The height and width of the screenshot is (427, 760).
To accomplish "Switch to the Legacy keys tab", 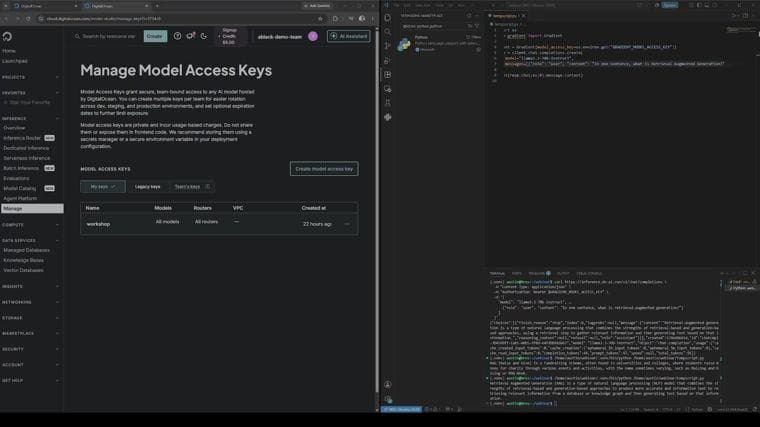I will (x=147, y=187).
